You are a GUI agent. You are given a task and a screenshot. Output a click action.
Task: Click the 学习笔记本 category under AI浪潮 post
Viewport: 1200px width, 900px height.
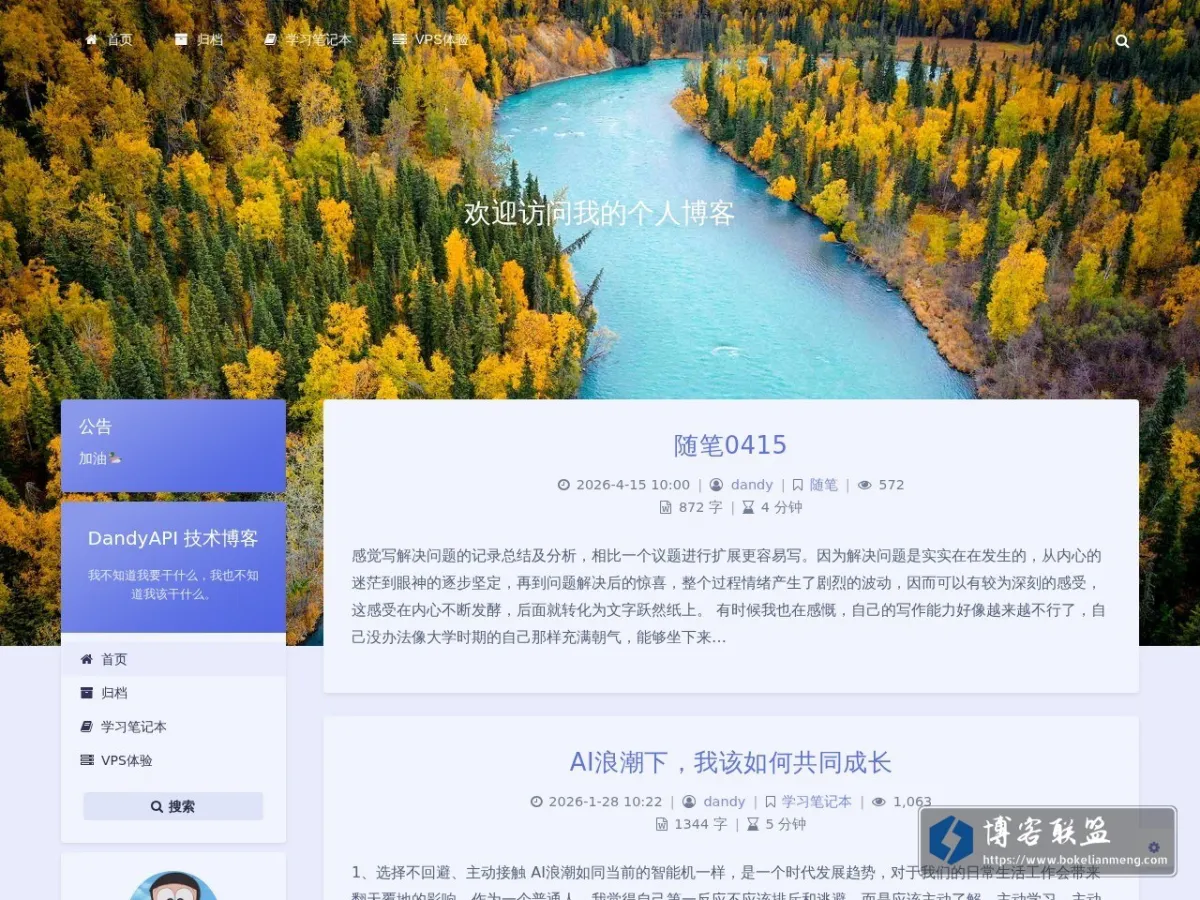point(816,802)
